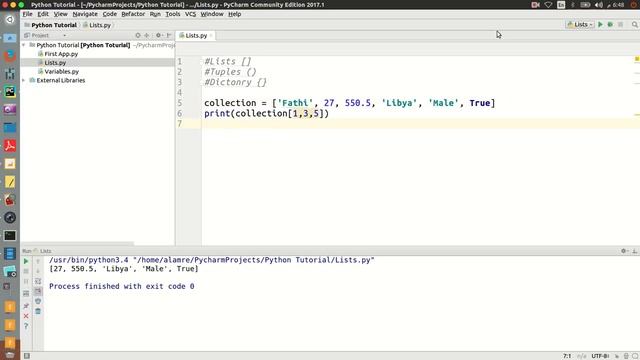Open Run panel help question mark

(26, 326)
